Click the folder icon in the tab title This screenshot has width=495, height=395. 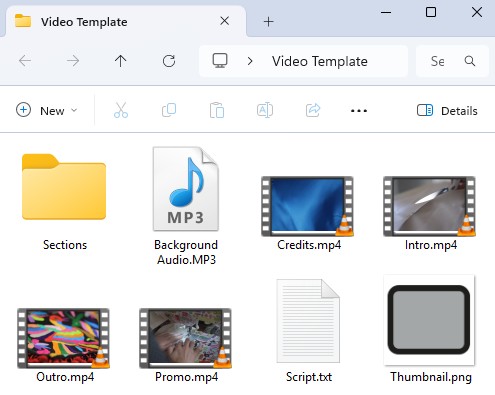[x=23, y=21]
